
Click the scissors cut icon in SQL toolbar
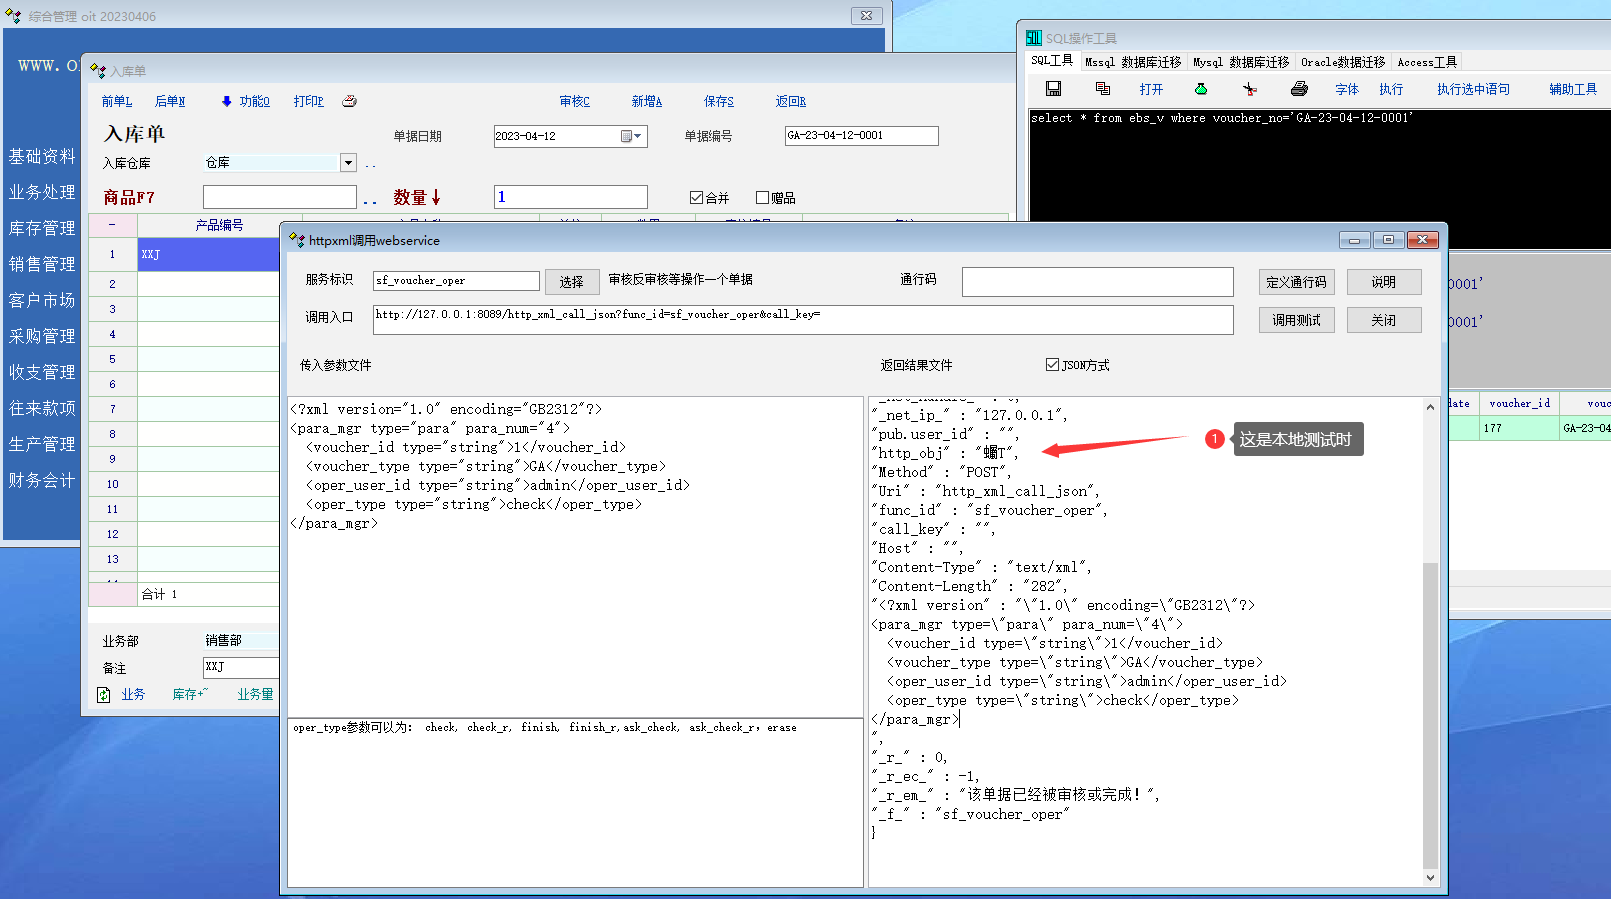point(1250,89)
